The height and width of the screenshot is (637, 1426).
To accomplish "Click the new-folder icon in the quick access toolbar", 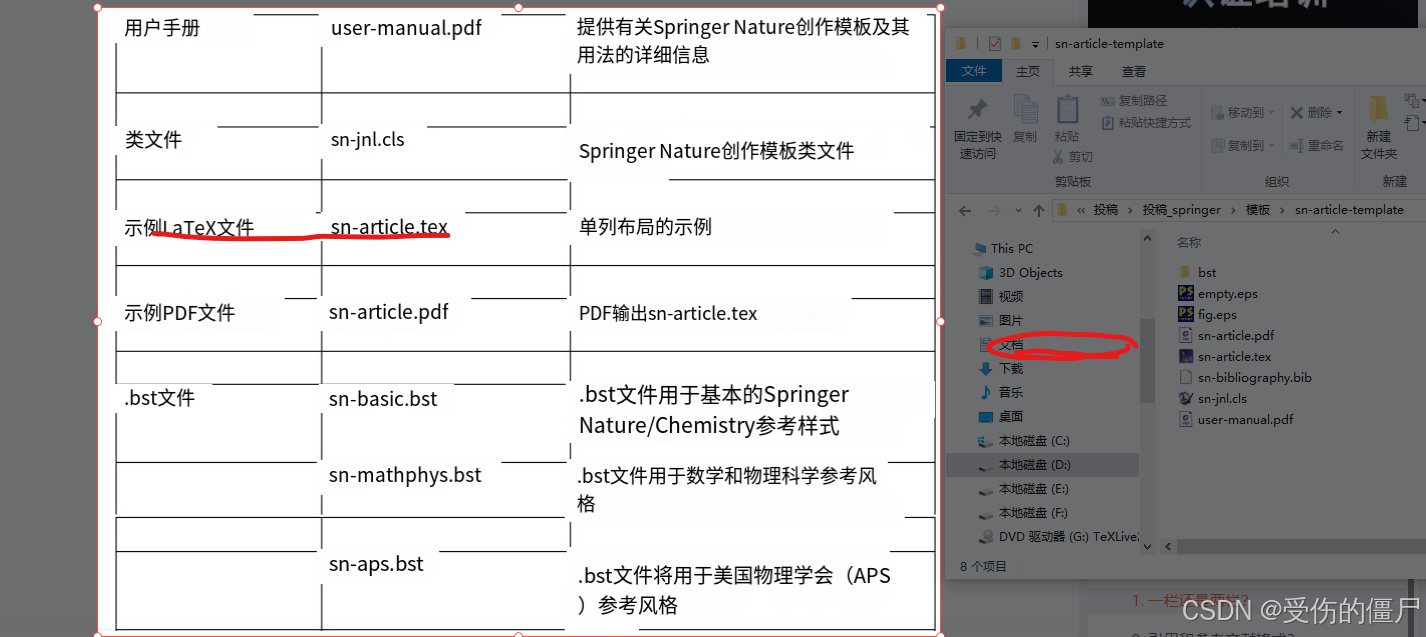I will click(1016, 44).
